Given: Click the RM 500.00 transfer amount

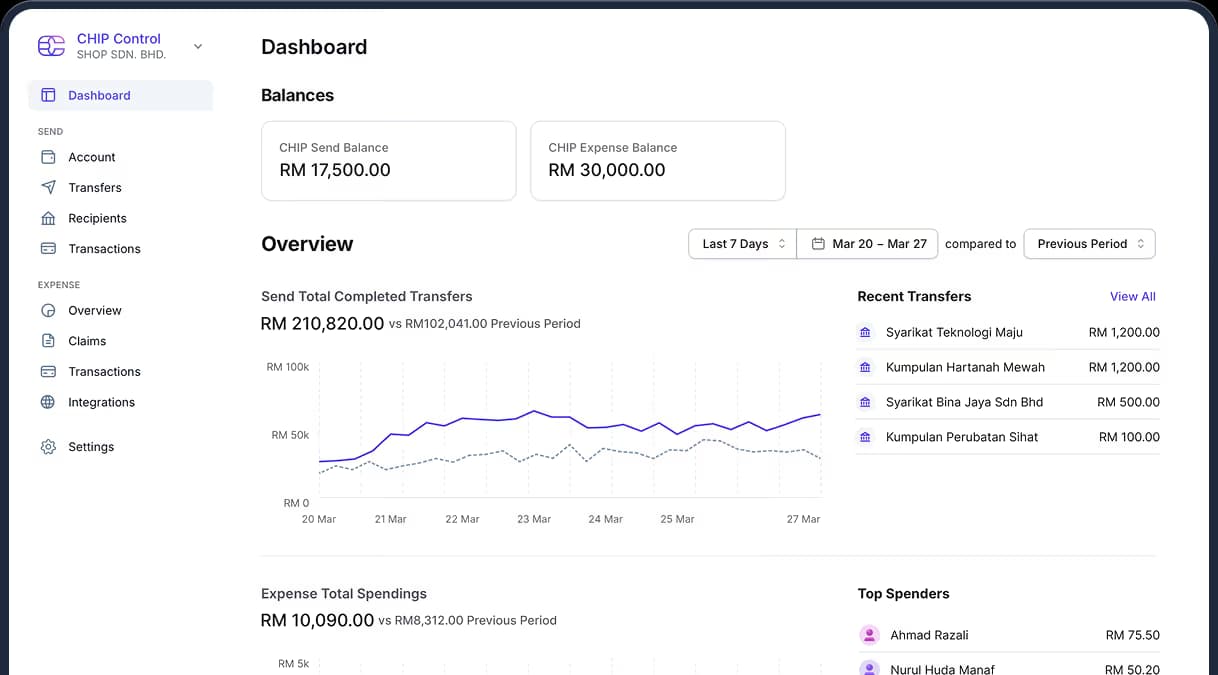Looking at the screenshot, I should click(1128, 402).
